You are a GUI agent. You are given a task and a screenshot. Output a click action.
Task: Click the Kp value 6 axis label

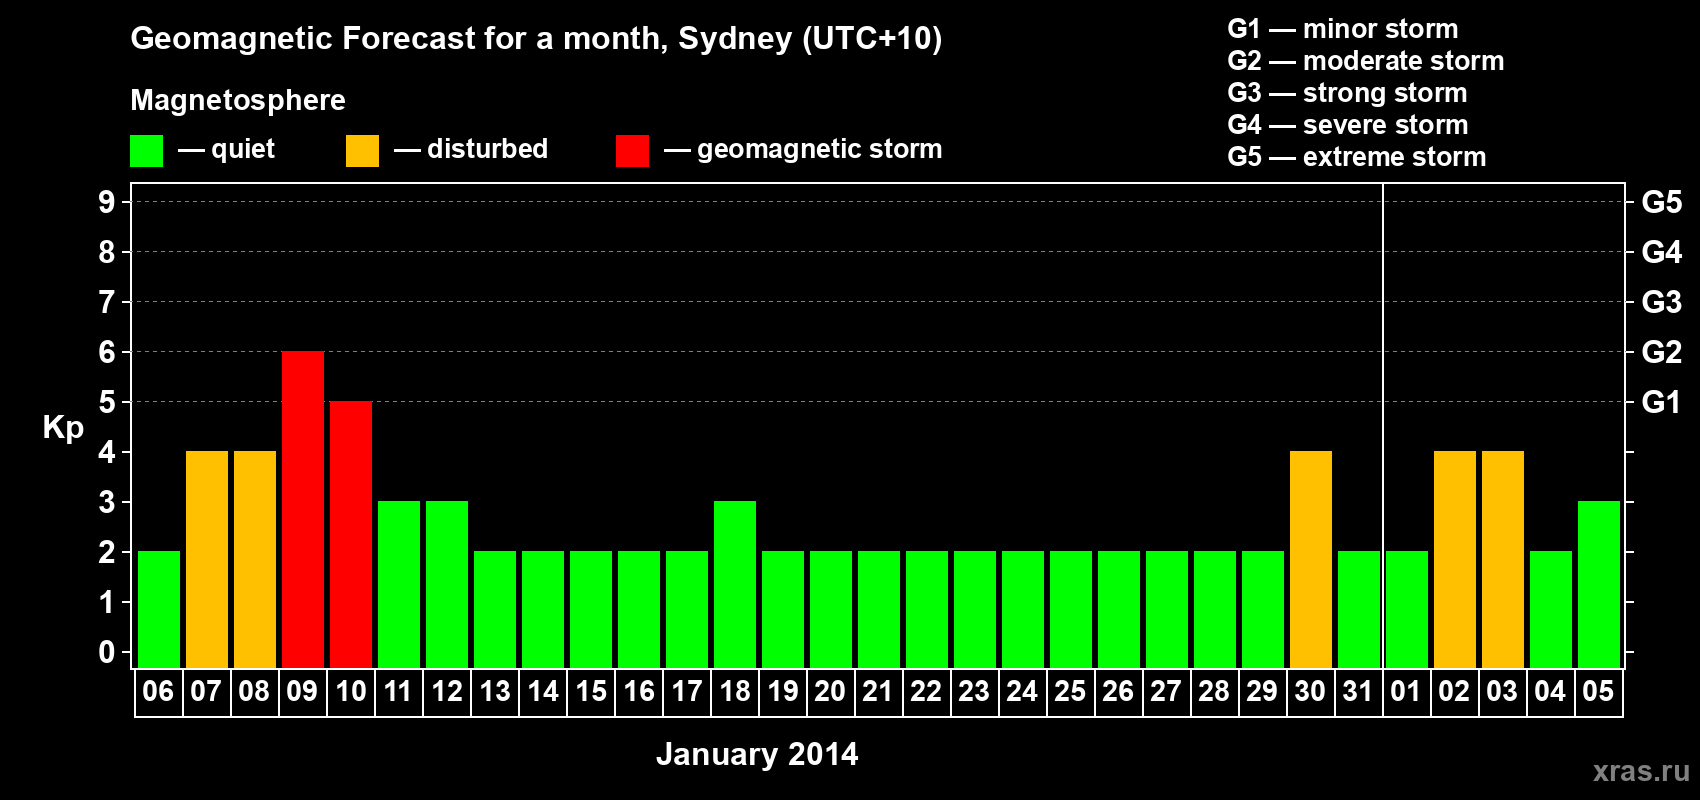tap(107, 352)
